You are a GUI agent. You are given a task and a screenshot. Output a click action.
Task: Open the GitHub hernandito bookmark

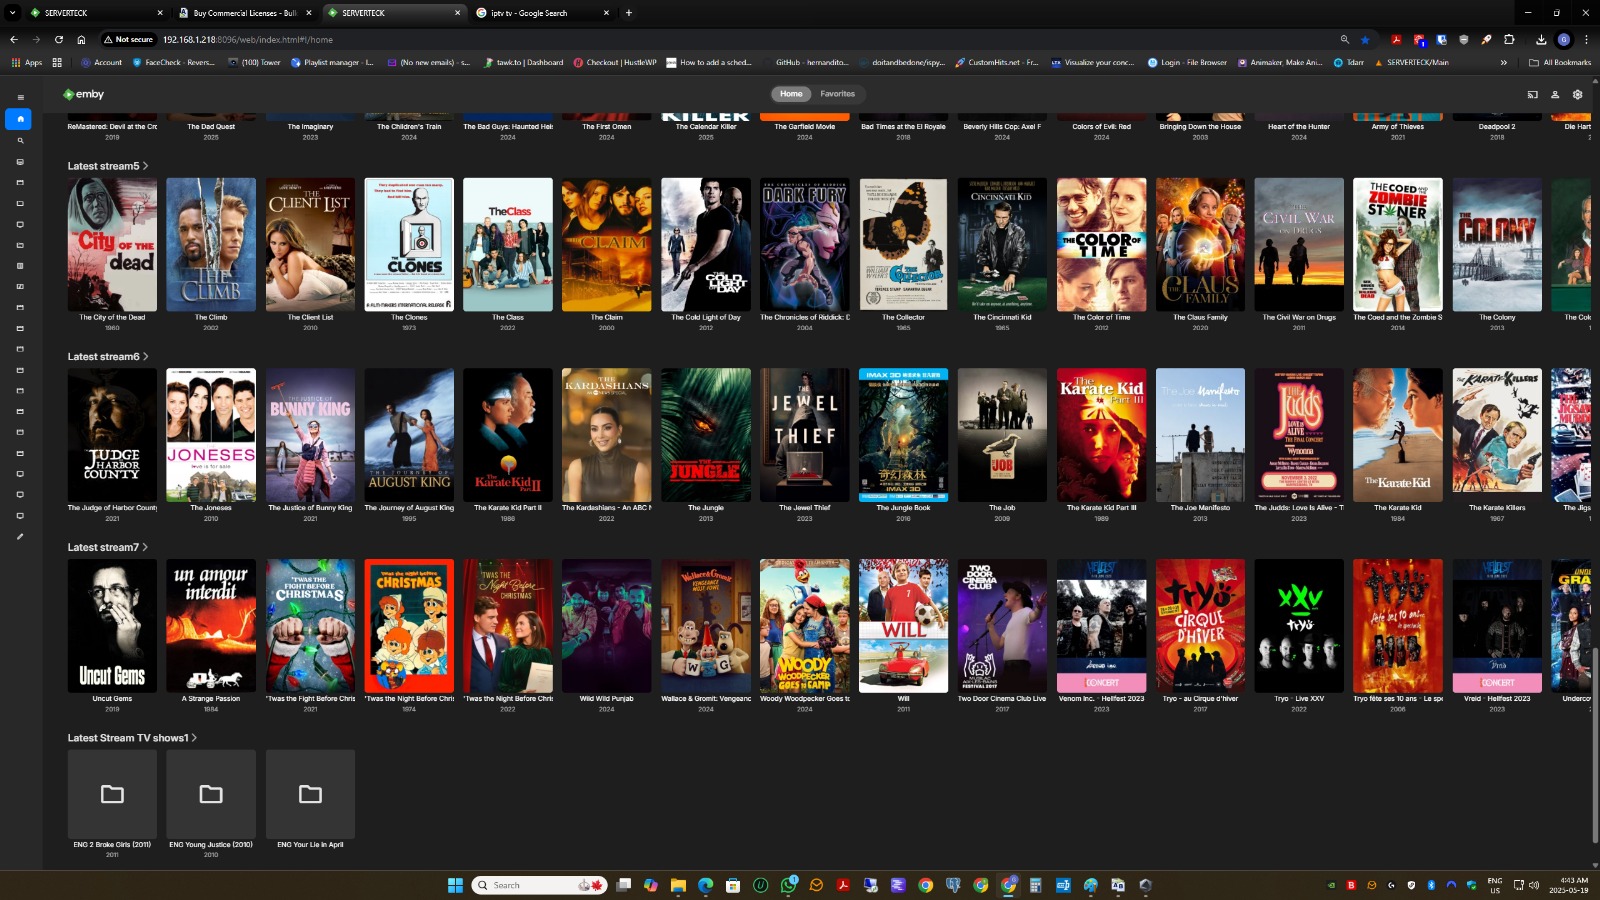805,62
